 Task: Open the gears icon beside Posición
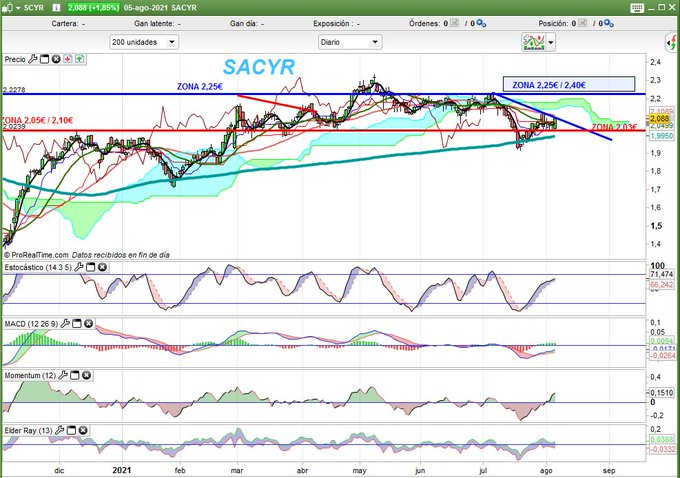pyautogui.click(x=608, y=23)
